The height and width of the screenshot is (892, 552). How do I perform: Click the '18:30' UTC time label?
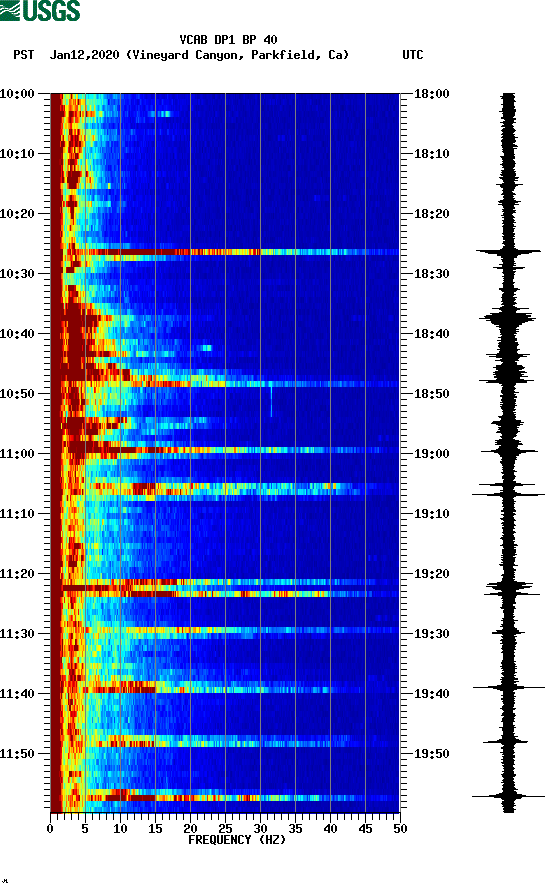pyautogui.click(x=431, y=274)
